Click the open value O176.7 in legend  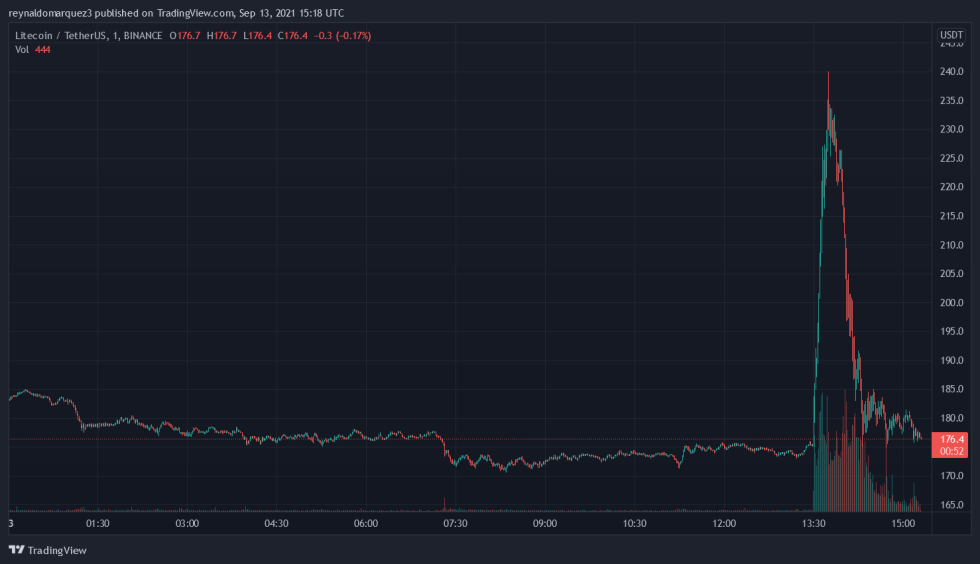click(185, 36)
